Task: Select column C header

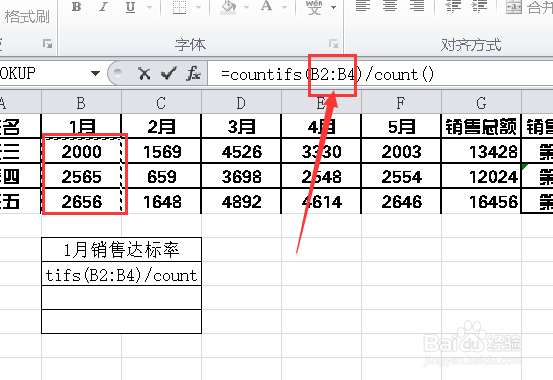Action: point(161,103)
